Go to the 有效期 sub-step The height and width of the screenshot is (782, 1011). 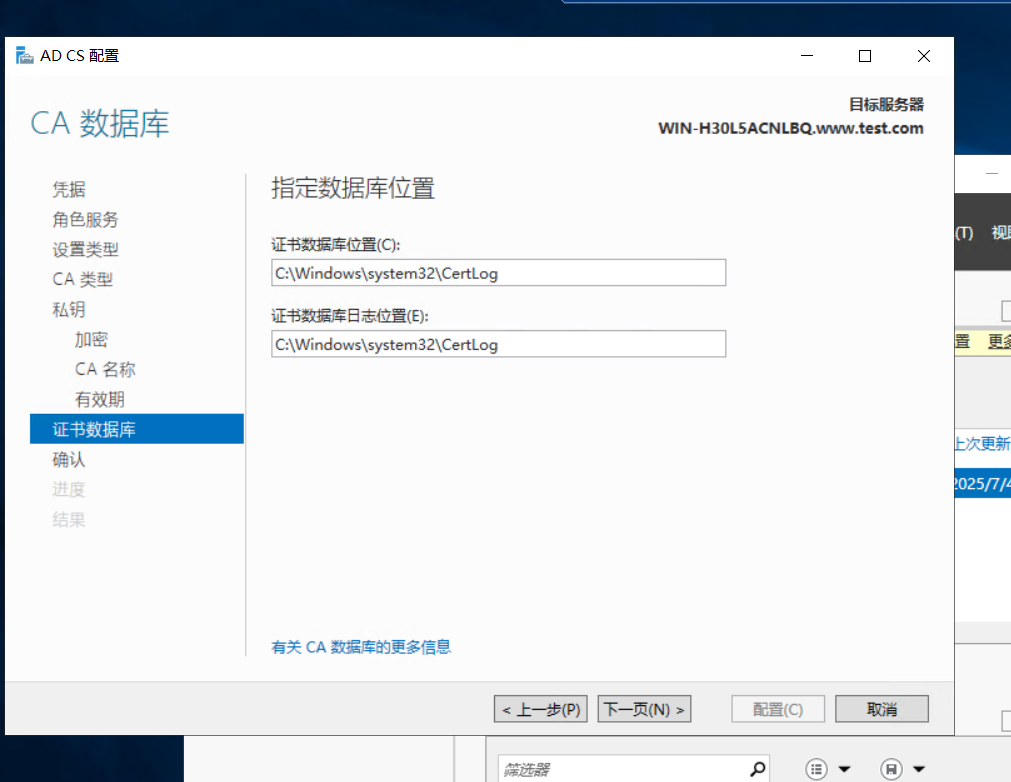click(99, 400)
